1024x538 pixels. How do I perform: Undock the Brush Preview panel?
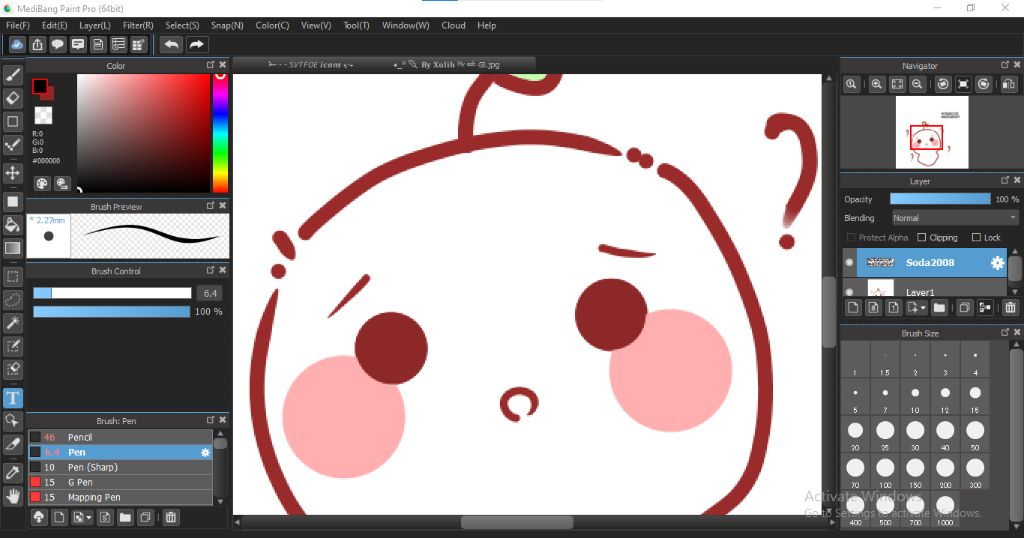(210, 205)
